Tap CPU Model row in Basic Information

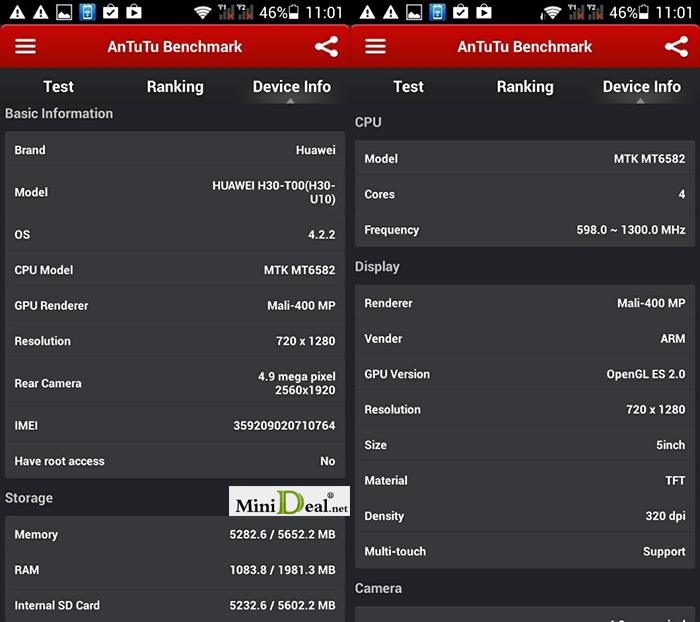pos(175,270)
